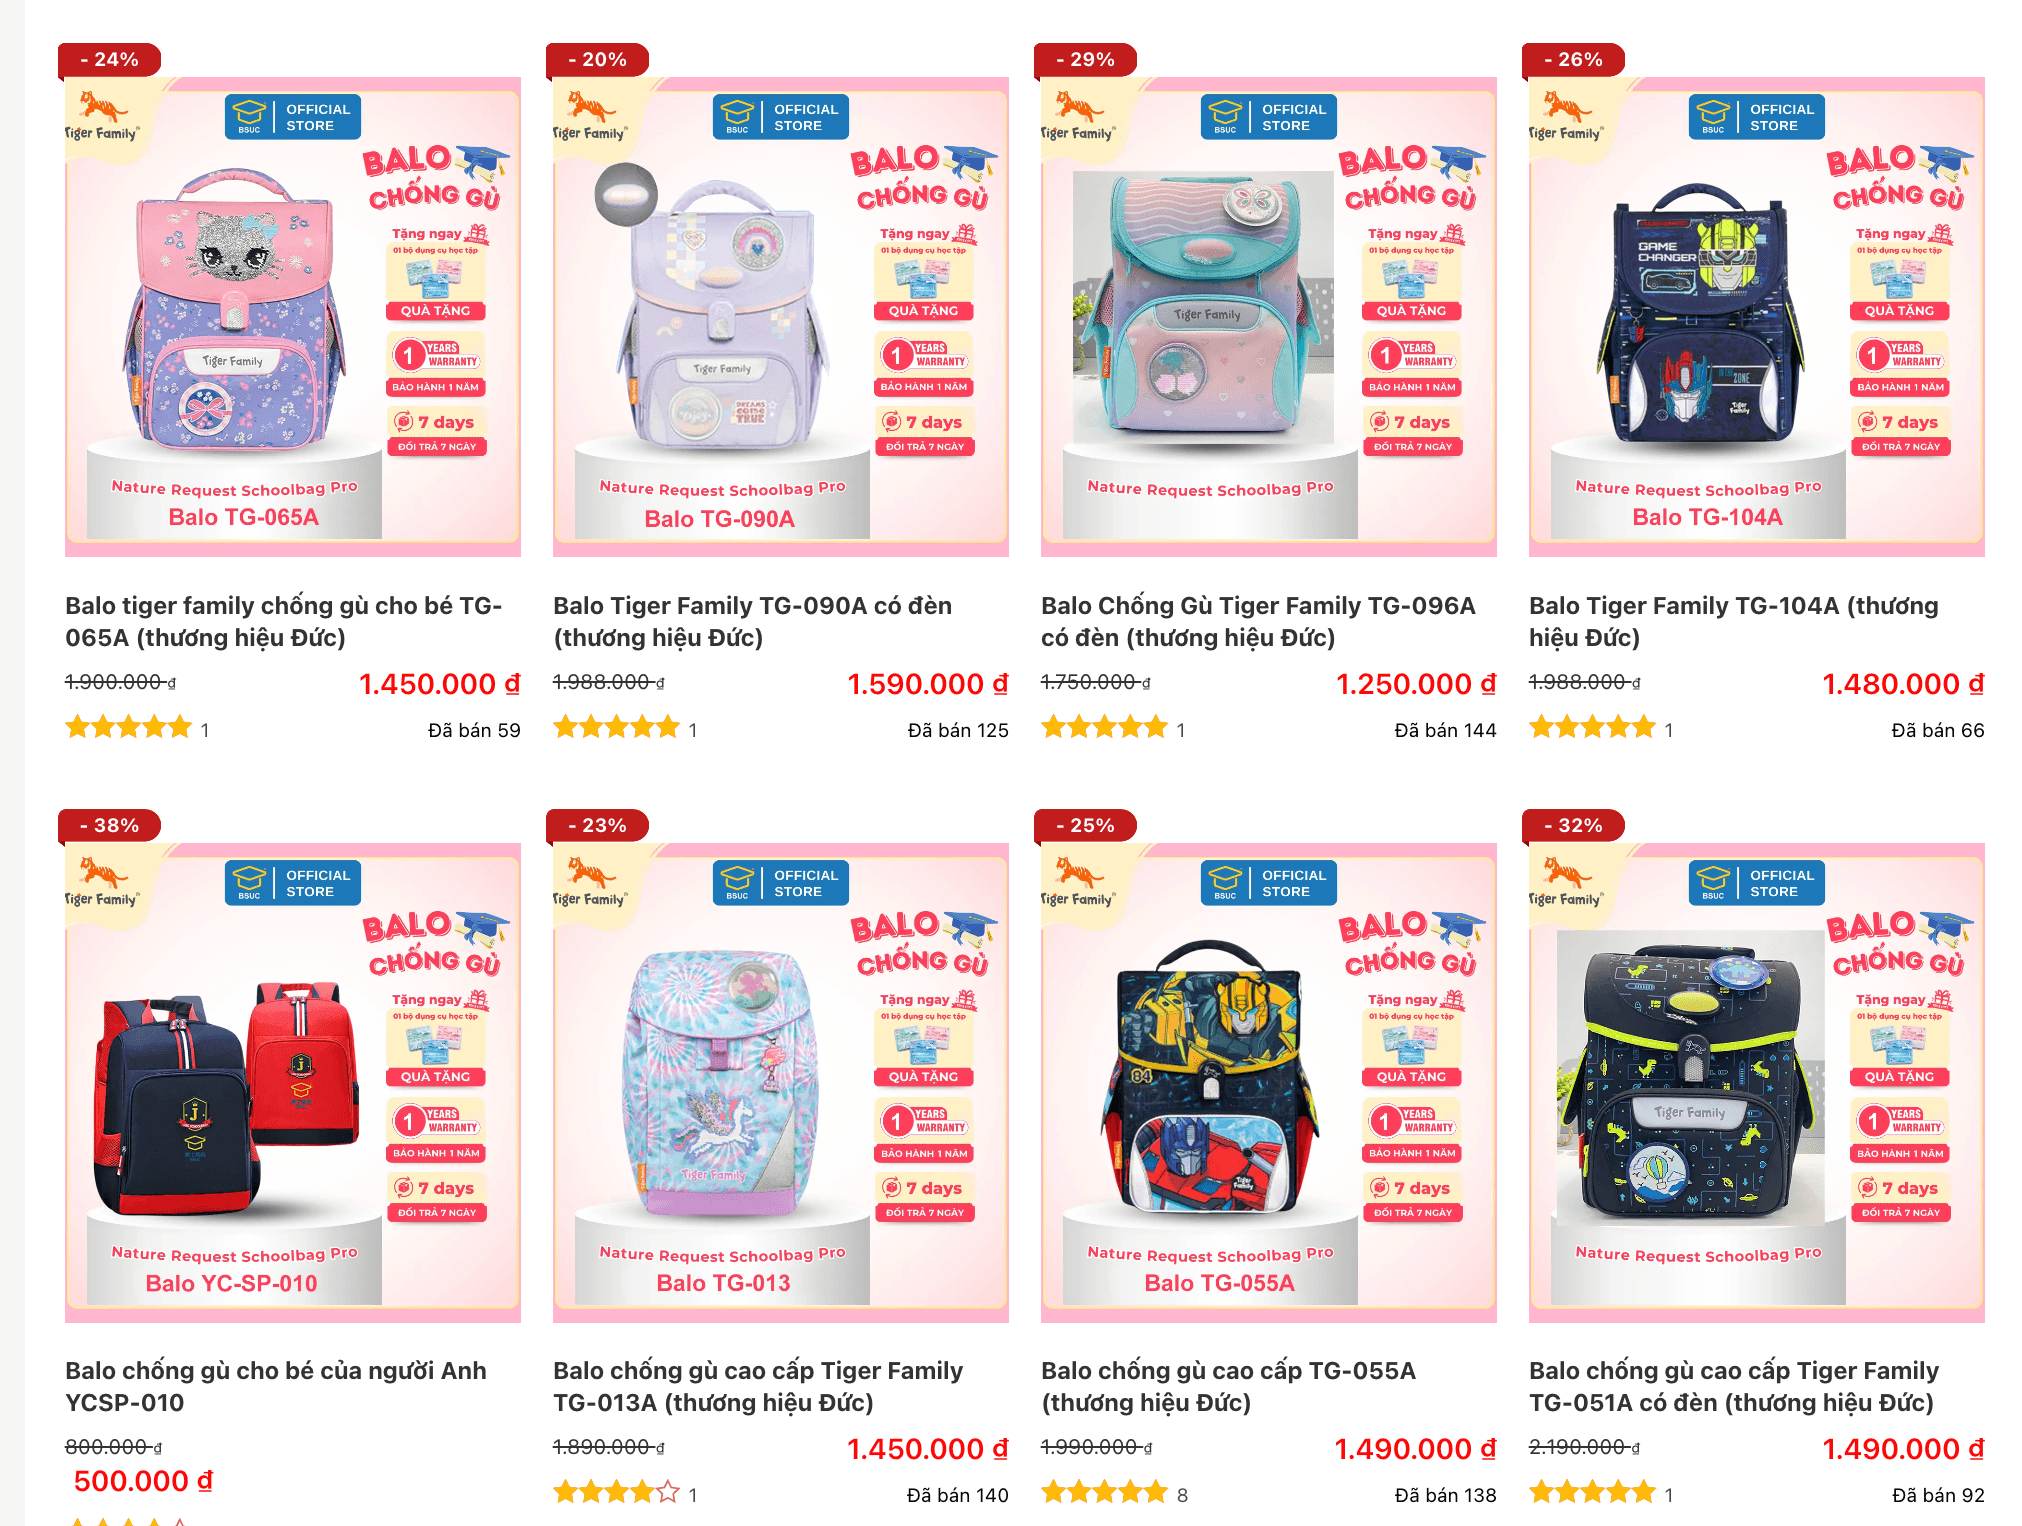Open the TG-051A dinosaur backpack image

pos(1757,1082)
